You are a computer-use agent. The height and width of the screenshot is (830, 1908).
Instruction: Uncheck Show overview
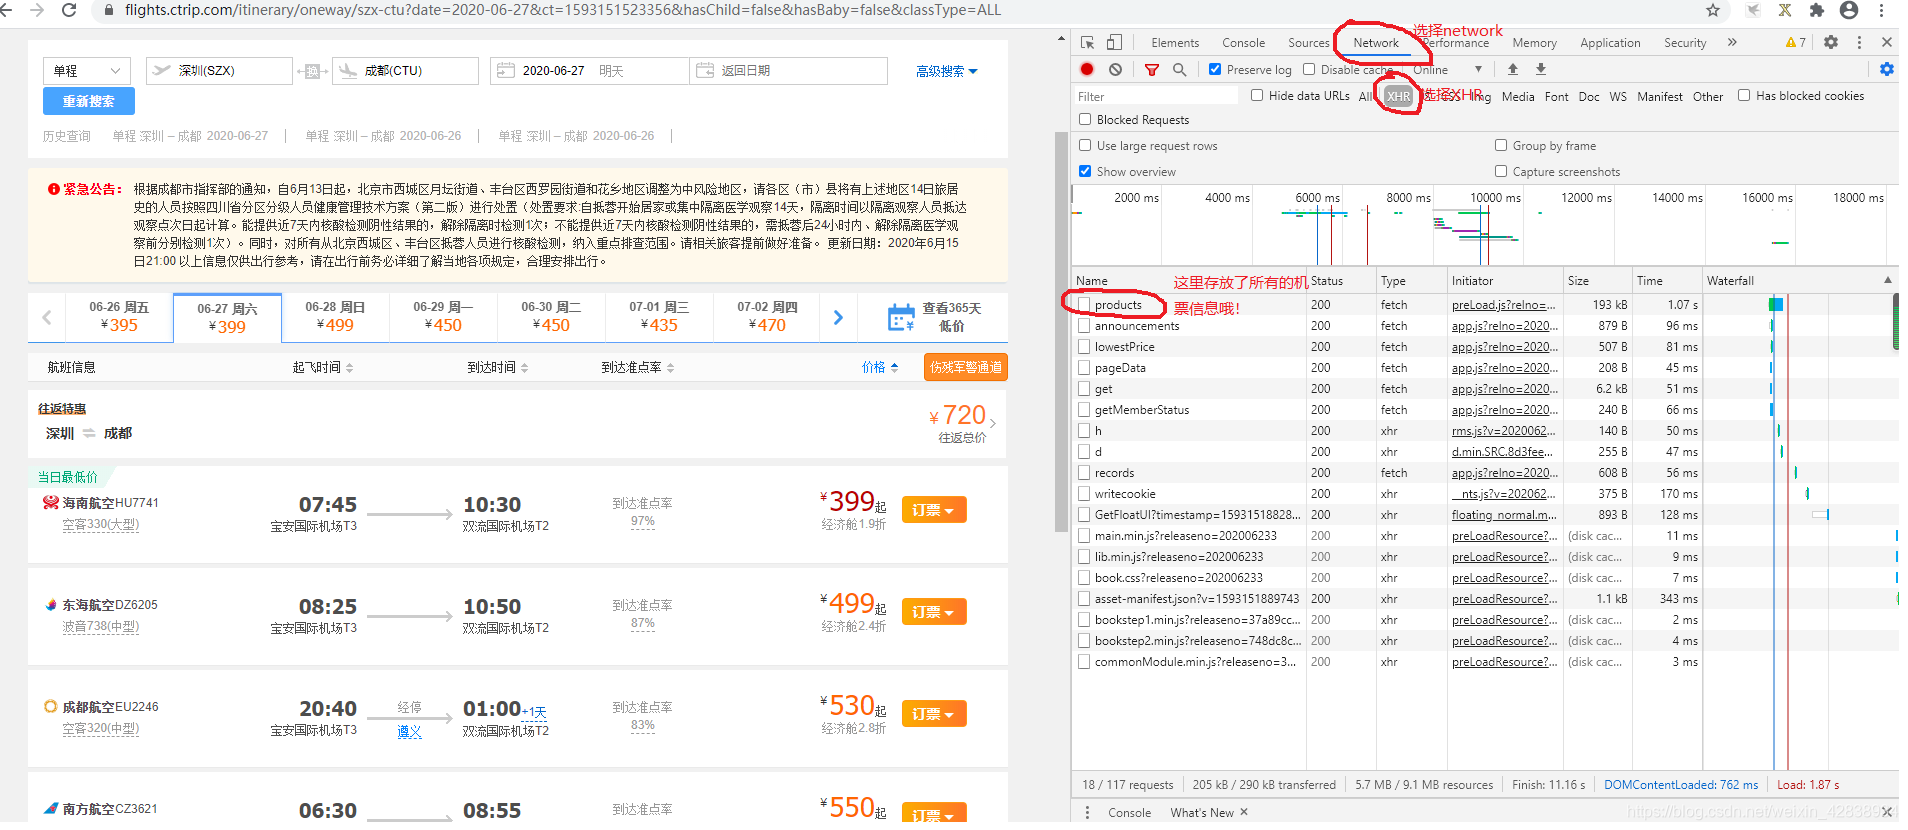[x=1085, y=171]
